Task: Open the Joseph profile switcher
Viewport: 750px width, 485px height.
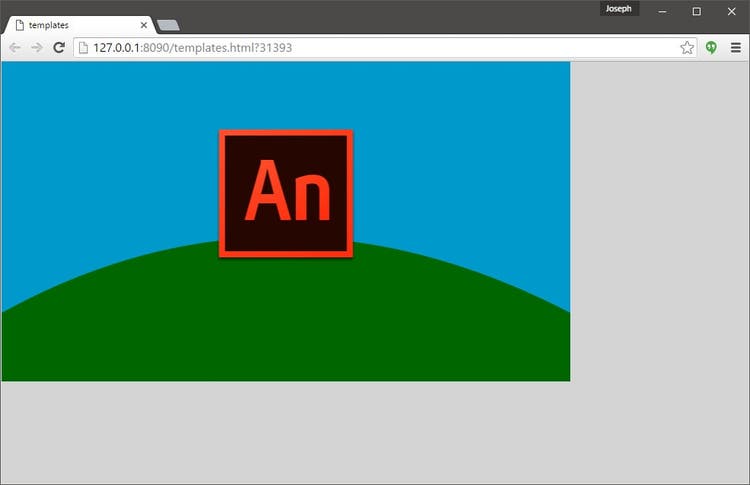Action: click(619, 9)
